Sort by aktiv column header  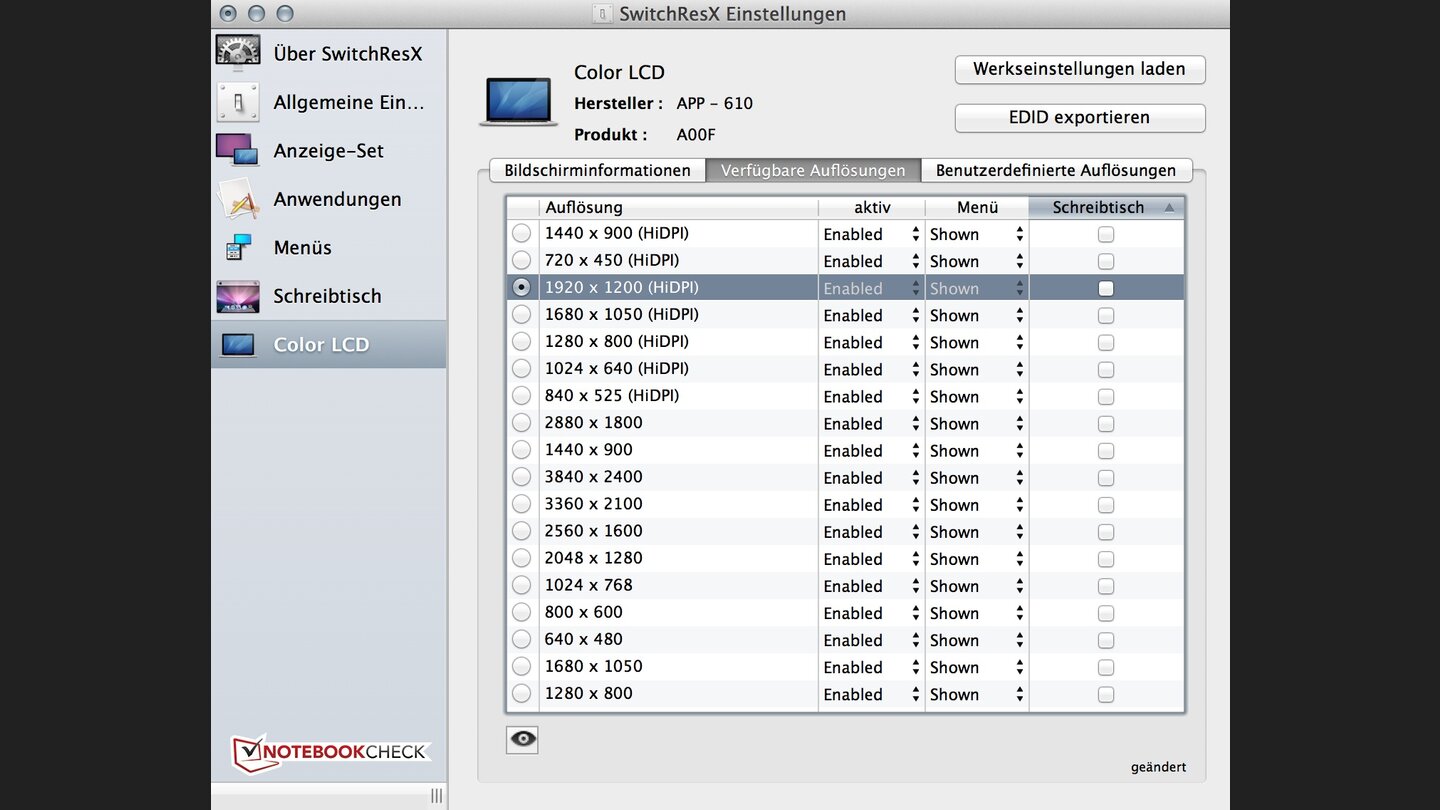pos(871,207)
